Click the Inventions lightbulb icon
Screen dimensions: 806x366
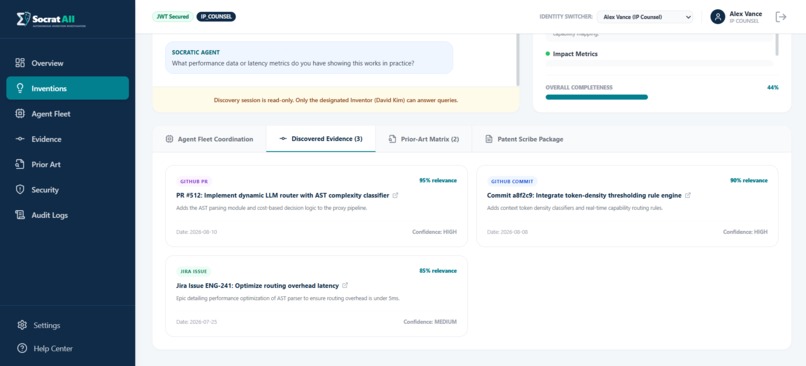20,88
